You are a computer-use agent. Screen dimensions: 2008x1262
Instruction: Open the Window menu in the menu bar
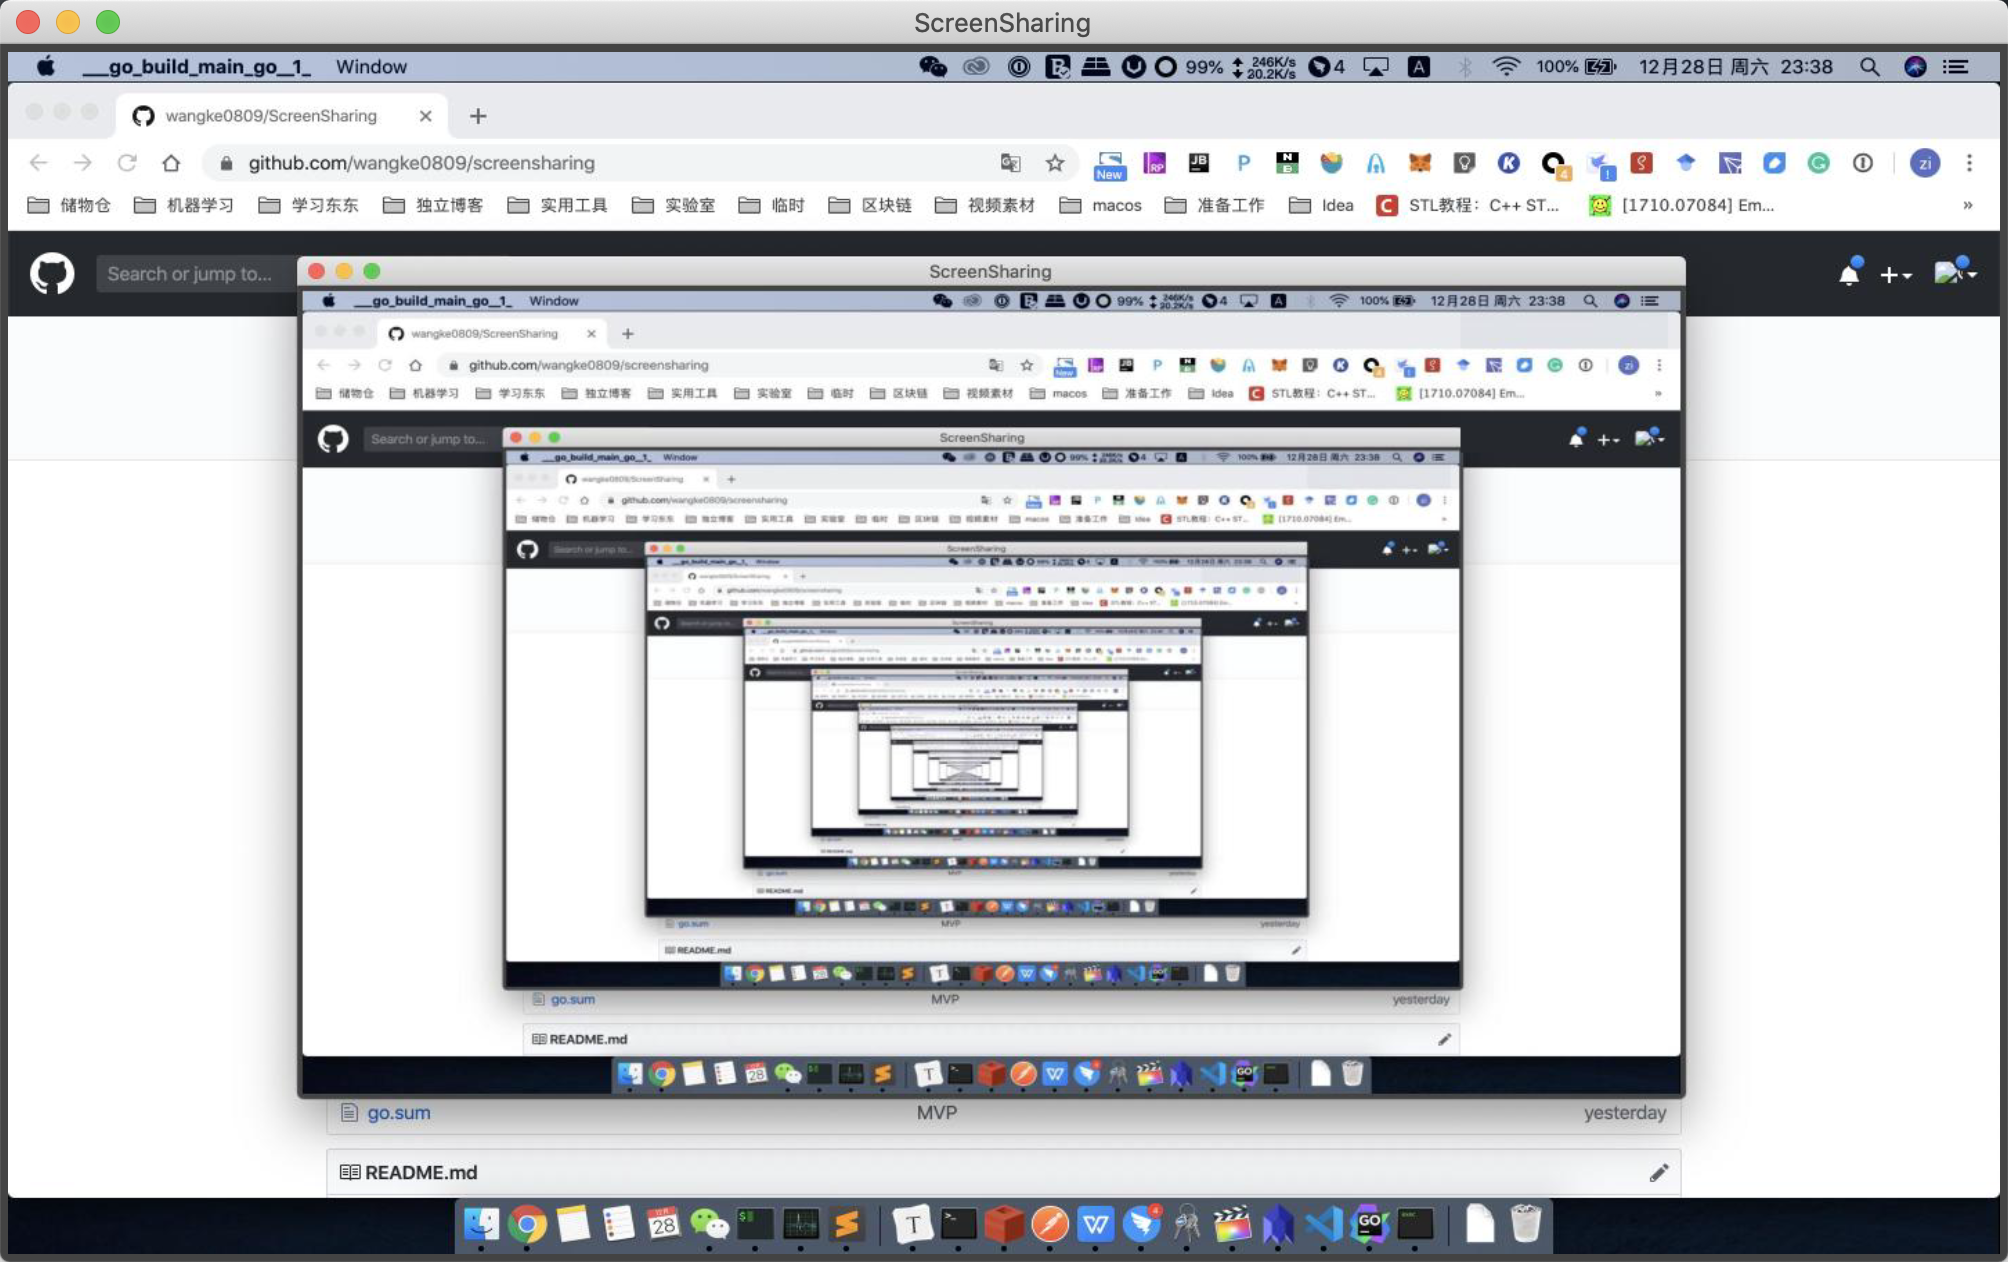(x=371, y=67)
